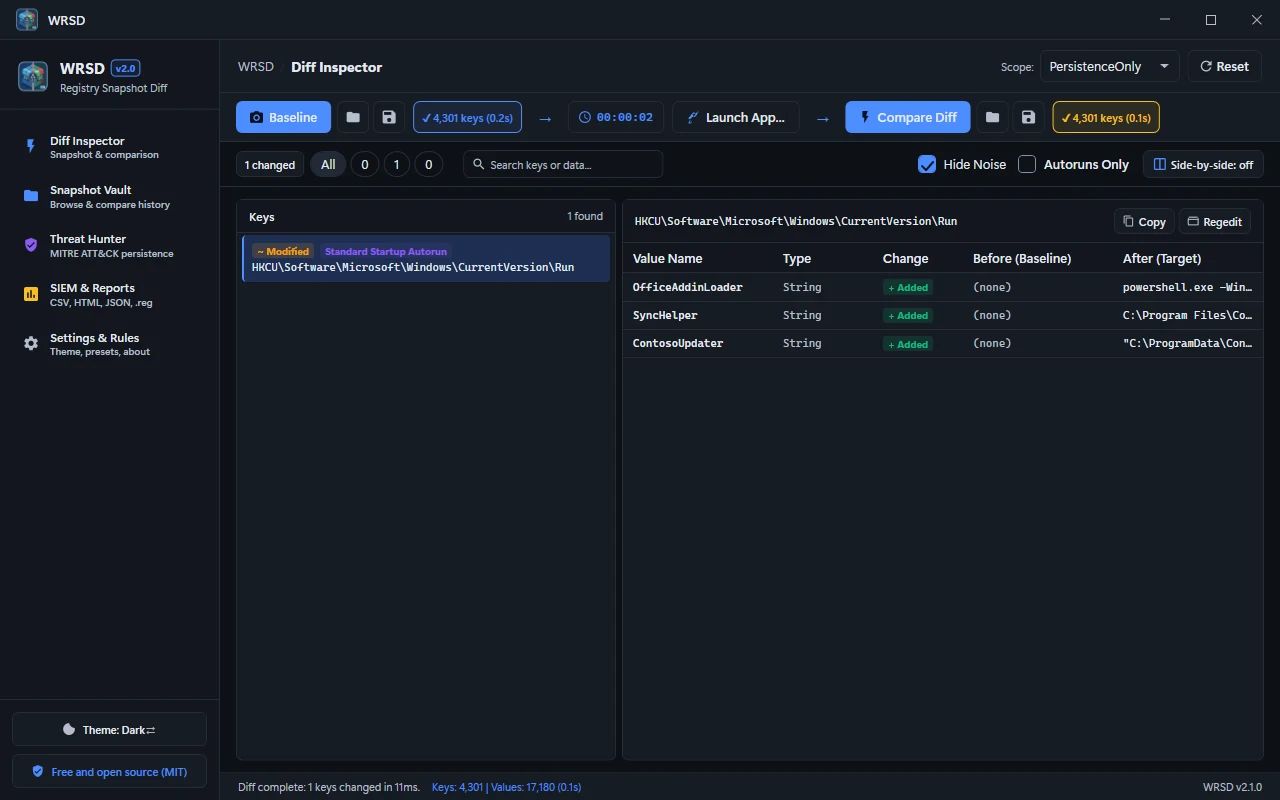Click the After (Target) column header
Viewport: 1280px width, 800px height.
pyautogui.click(x=1162, y=258)
